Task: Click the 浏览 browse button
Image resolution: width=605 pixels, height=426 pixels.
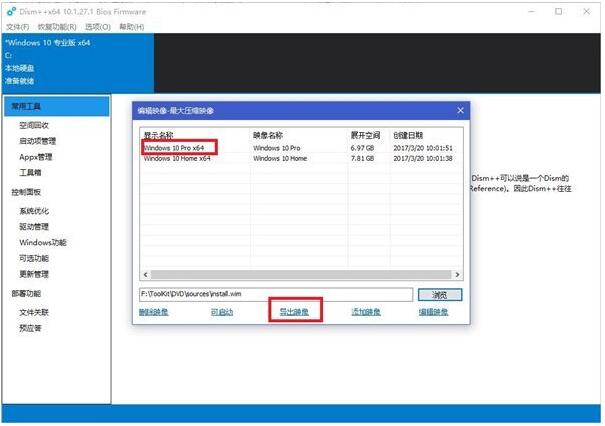Action: (440, 295)
